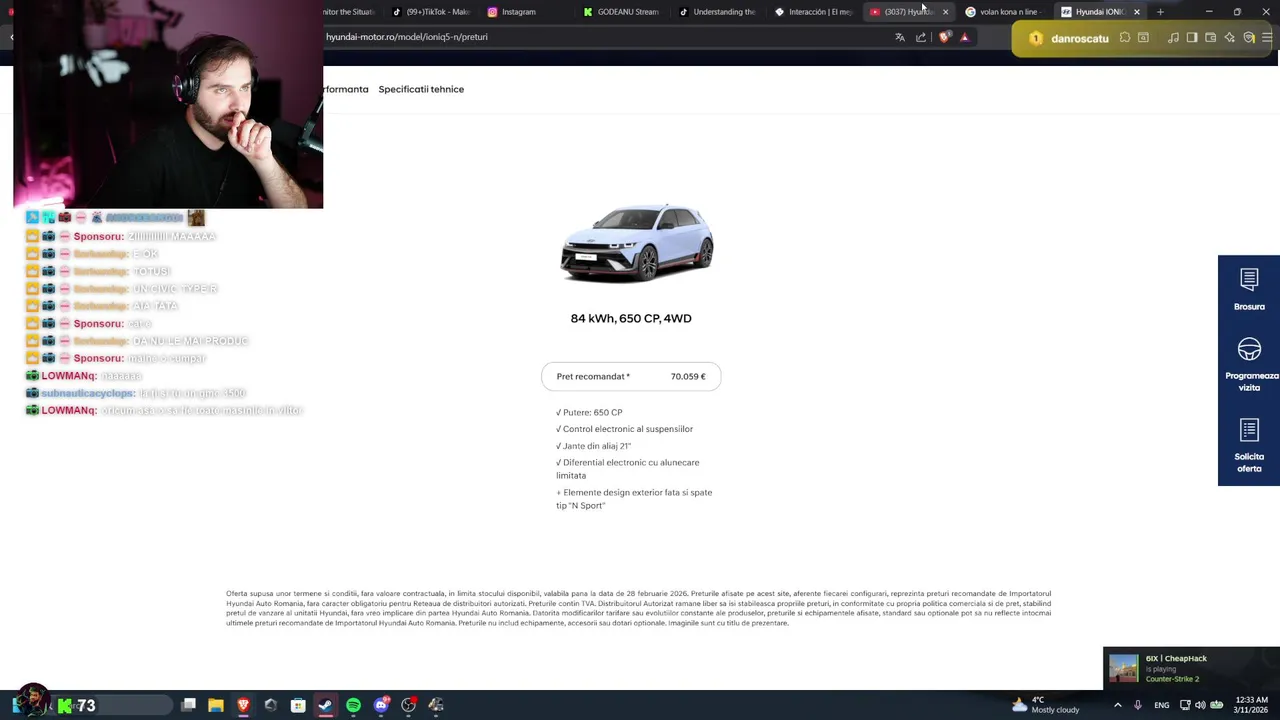Open Discord from the taskbar

[x=381, y=705]
